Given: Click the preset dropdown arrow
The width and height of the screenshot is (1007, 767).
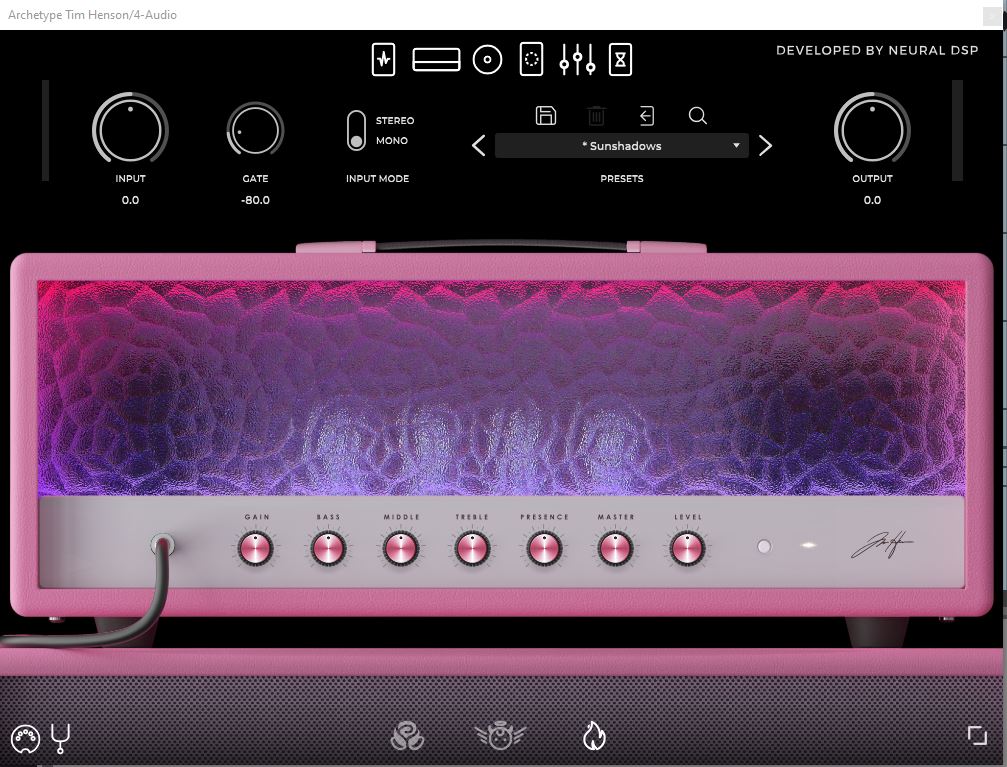Looking at the screenshot, I should point(736,146).
